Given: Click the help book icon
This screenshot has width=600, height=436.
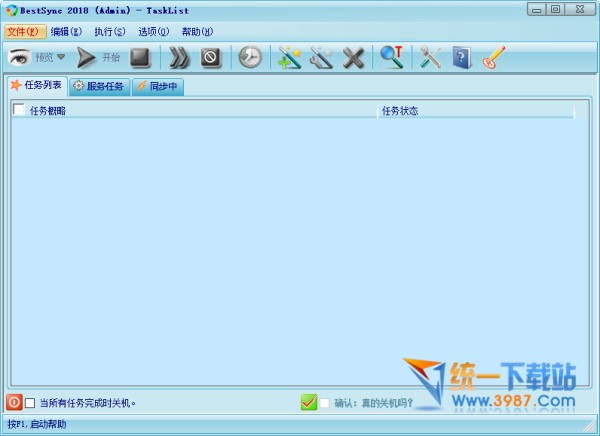Looking at the screenshot, I should coord(461,58).
